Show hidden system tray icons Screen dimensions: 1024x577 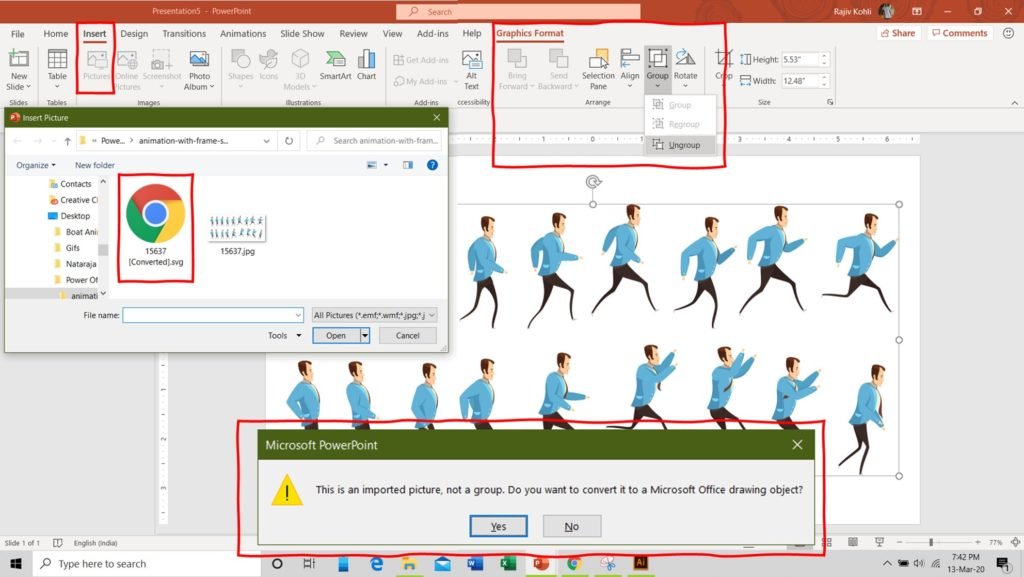tap(887, 563)
